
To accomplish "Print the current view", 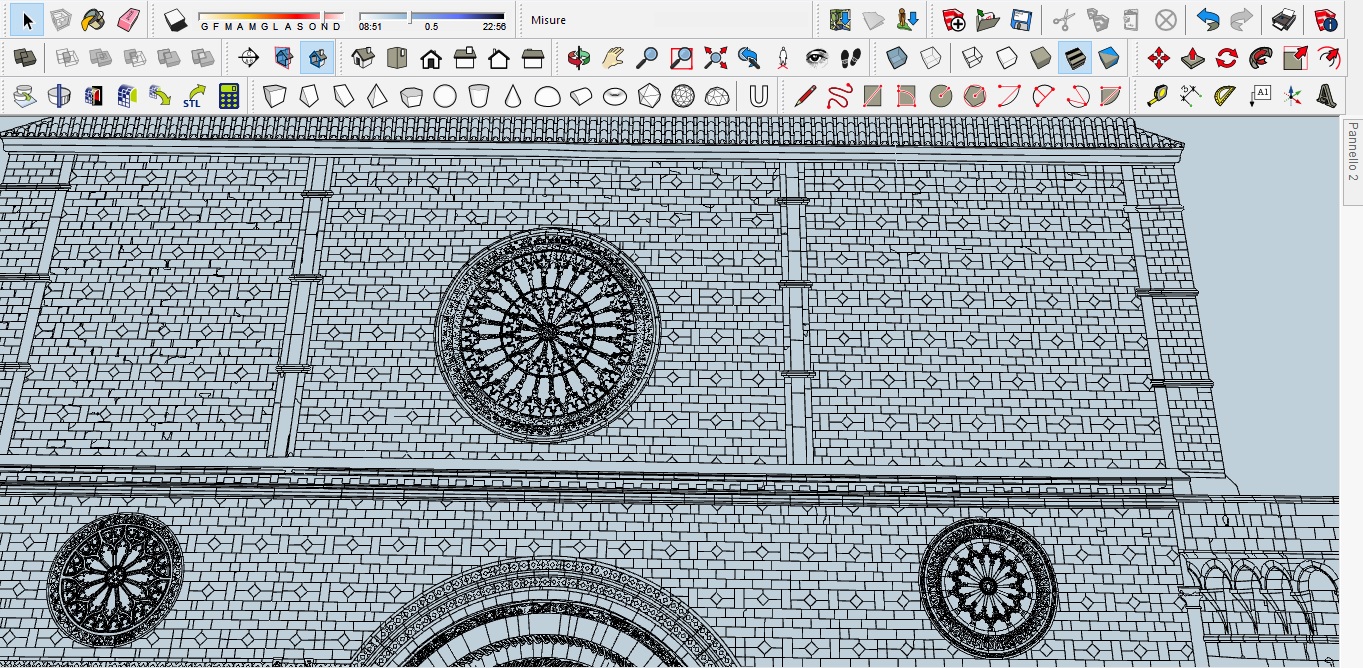I will (x=1284, y=20).
